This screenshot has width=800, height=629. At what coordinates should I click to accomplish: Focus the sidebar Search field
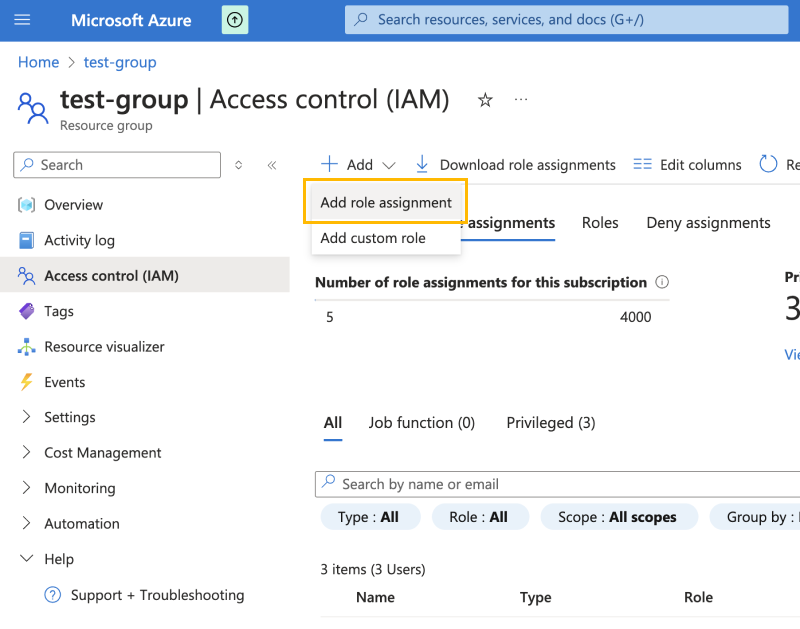(x=117, y=165)
